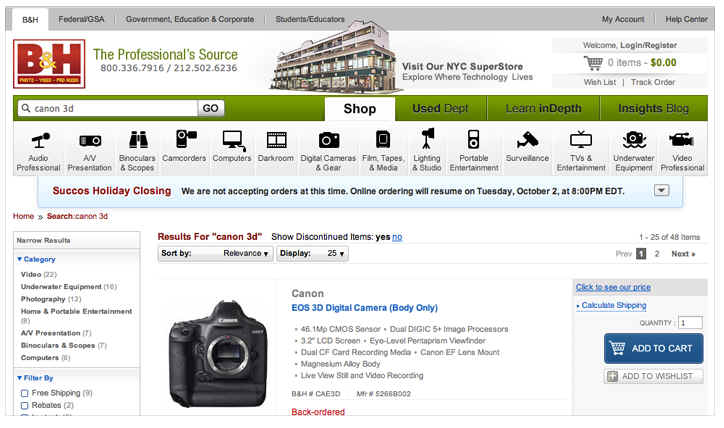The image size is (724, 428).
Task: Click the Home breadcrumb link
Action: 23,216
